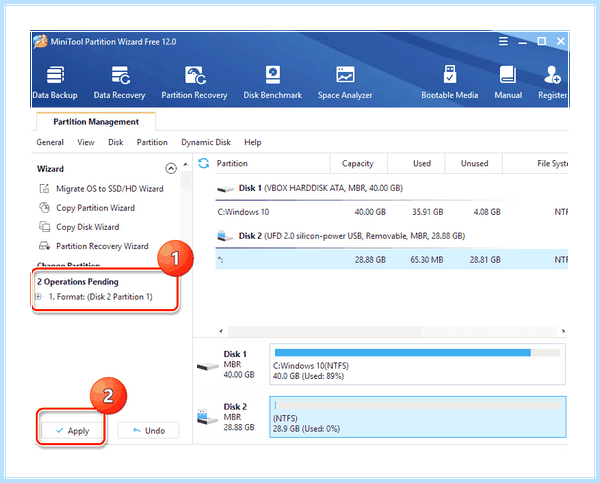Open the General menu

pos(50,142)
